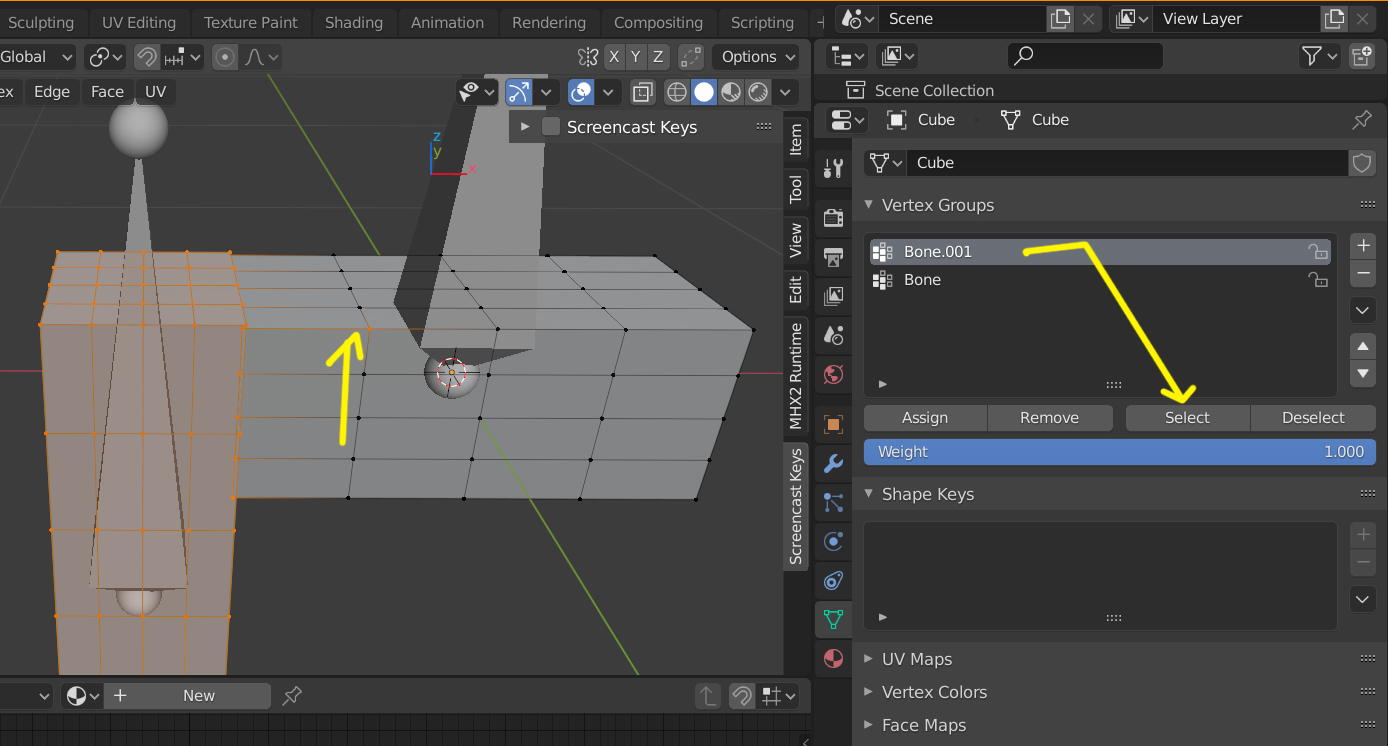
Task: Toggle lock on Bone.001 vertex group
Action: (1319, 252)
